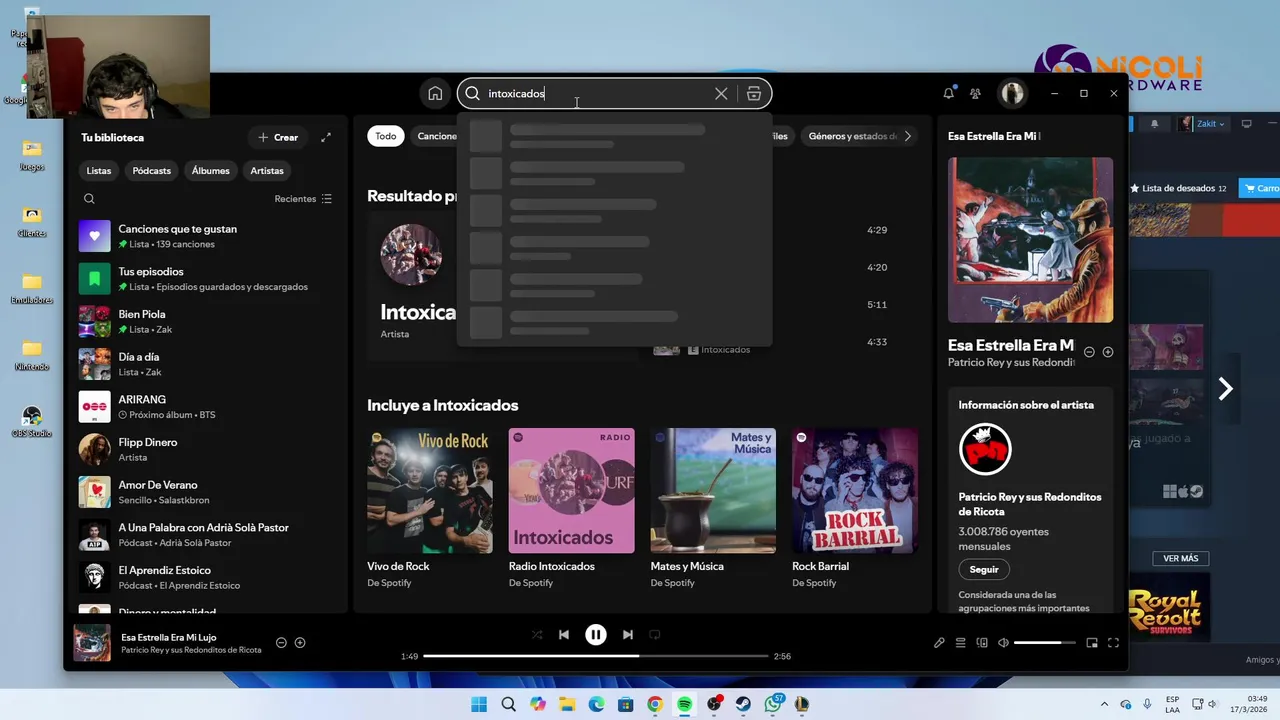Open Amor De Verano single
Screen dimensions: 1280x720
point(206,492)
